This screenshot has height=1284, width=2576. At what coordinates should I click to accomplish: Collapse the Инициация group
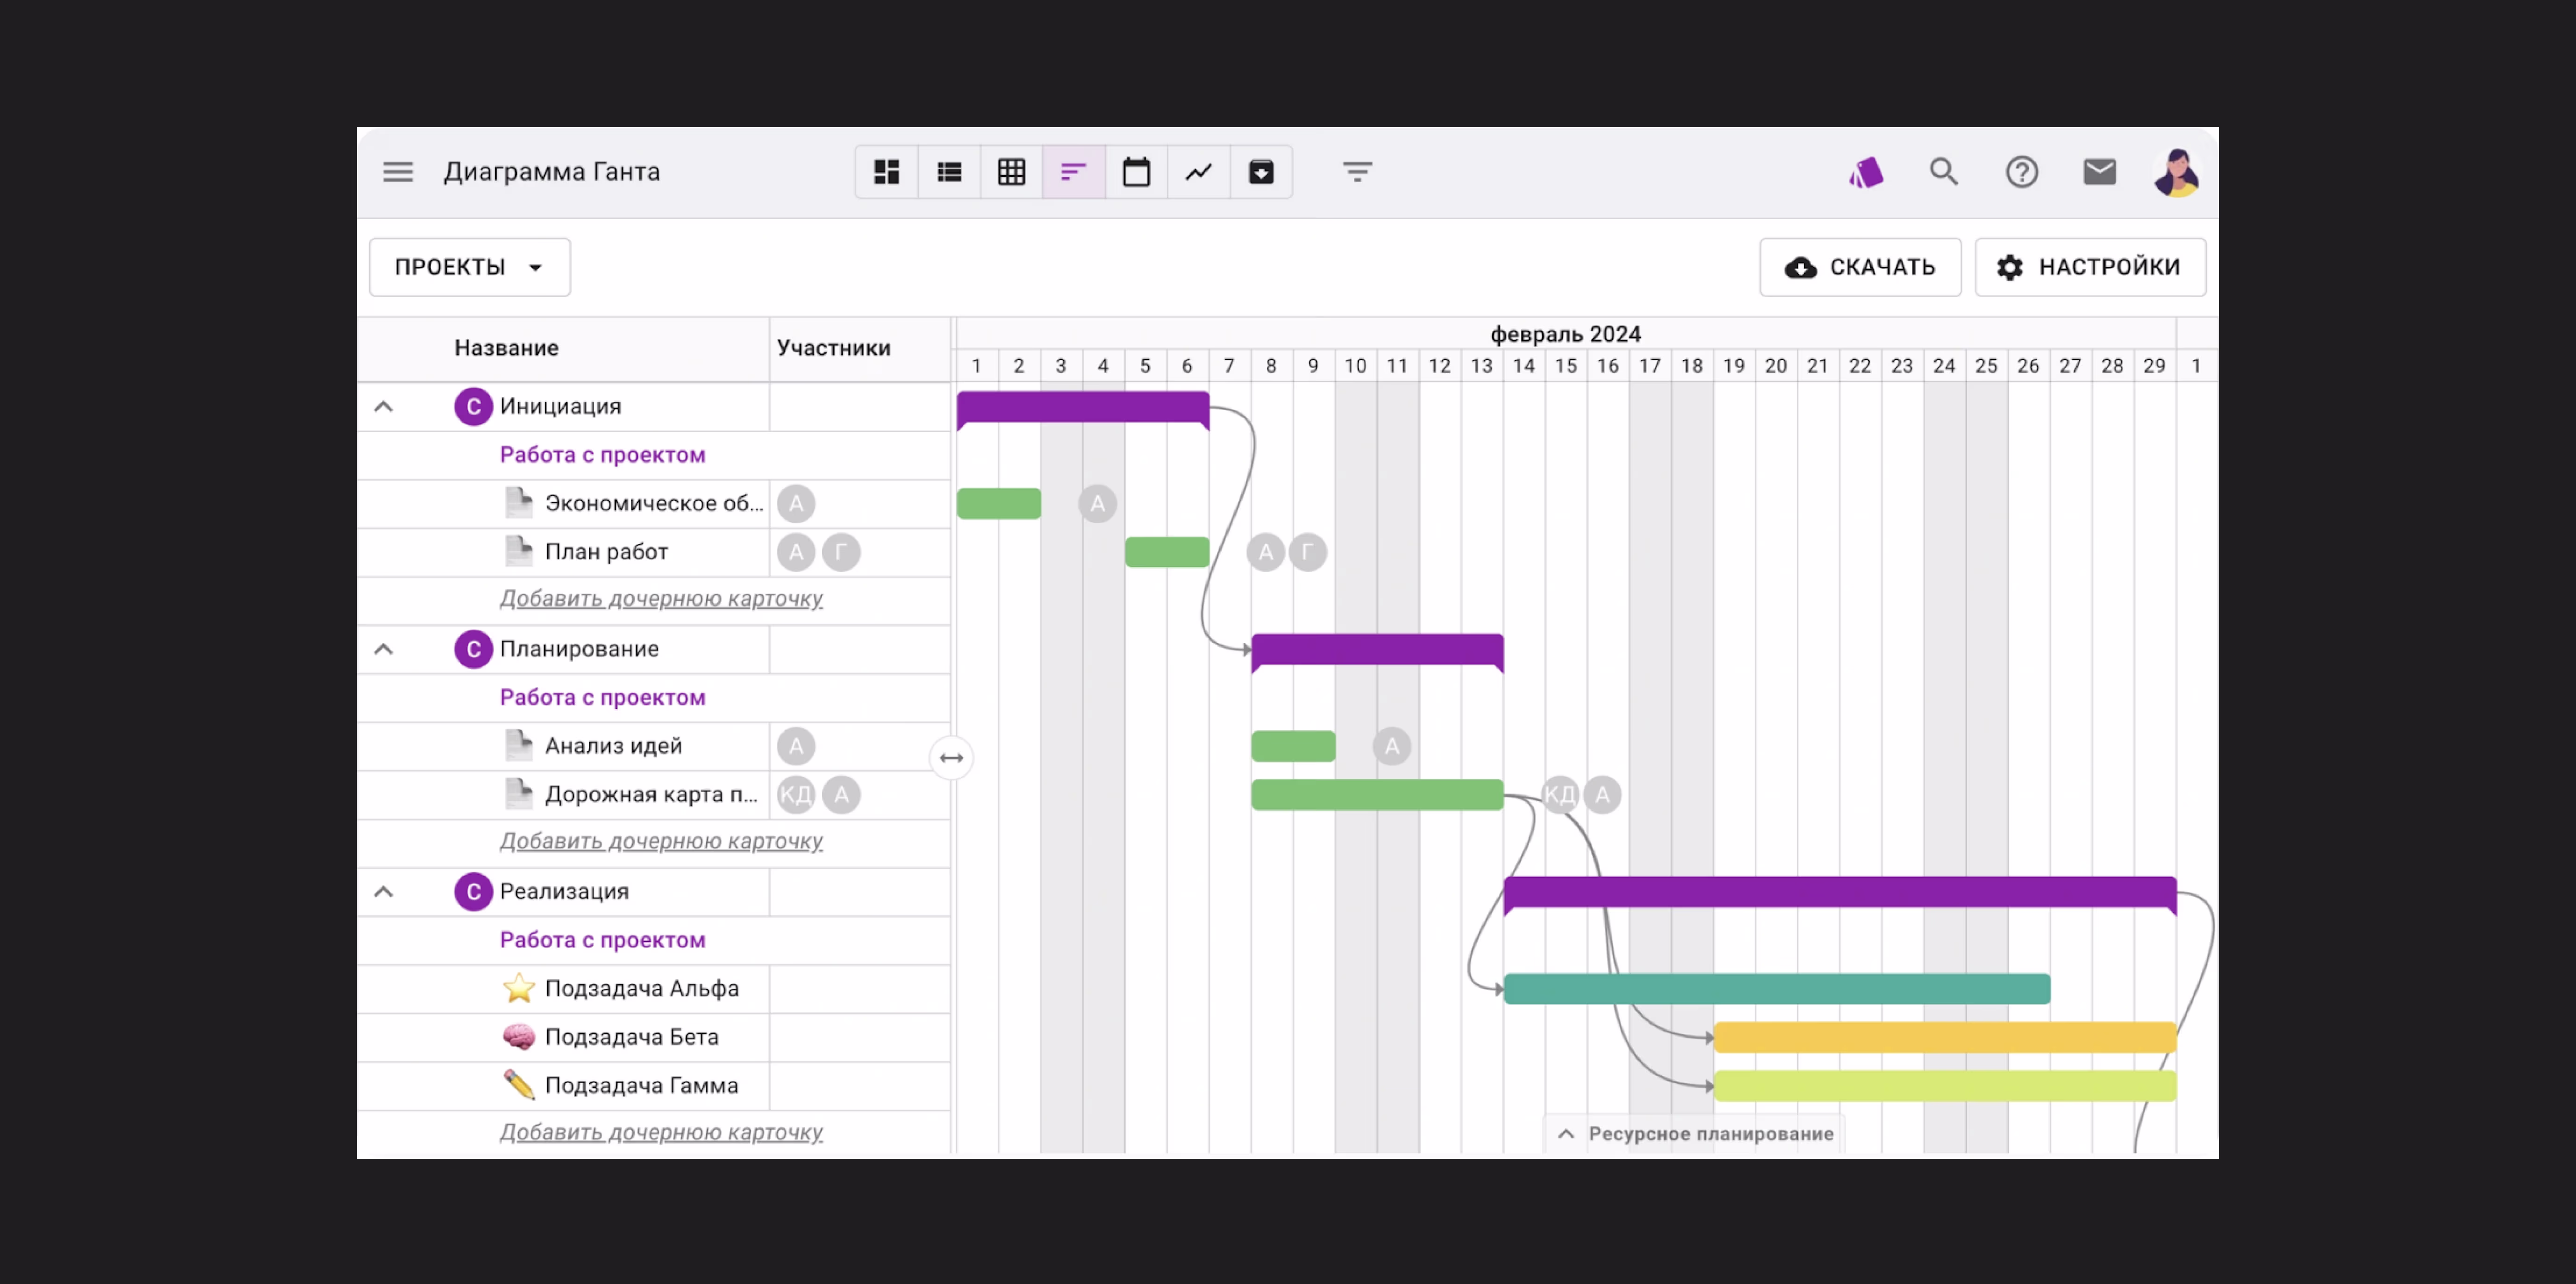383,407
